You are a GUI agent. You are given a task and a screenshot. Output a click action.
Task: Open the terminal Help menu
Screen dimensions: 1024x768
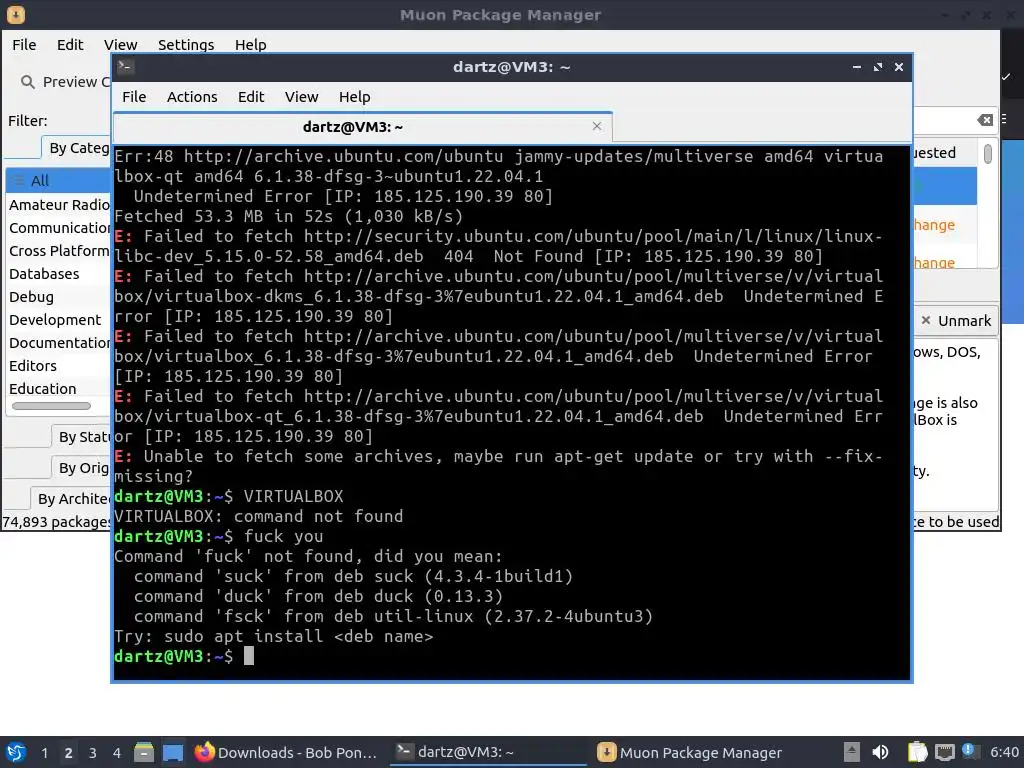tap(355, 97)
